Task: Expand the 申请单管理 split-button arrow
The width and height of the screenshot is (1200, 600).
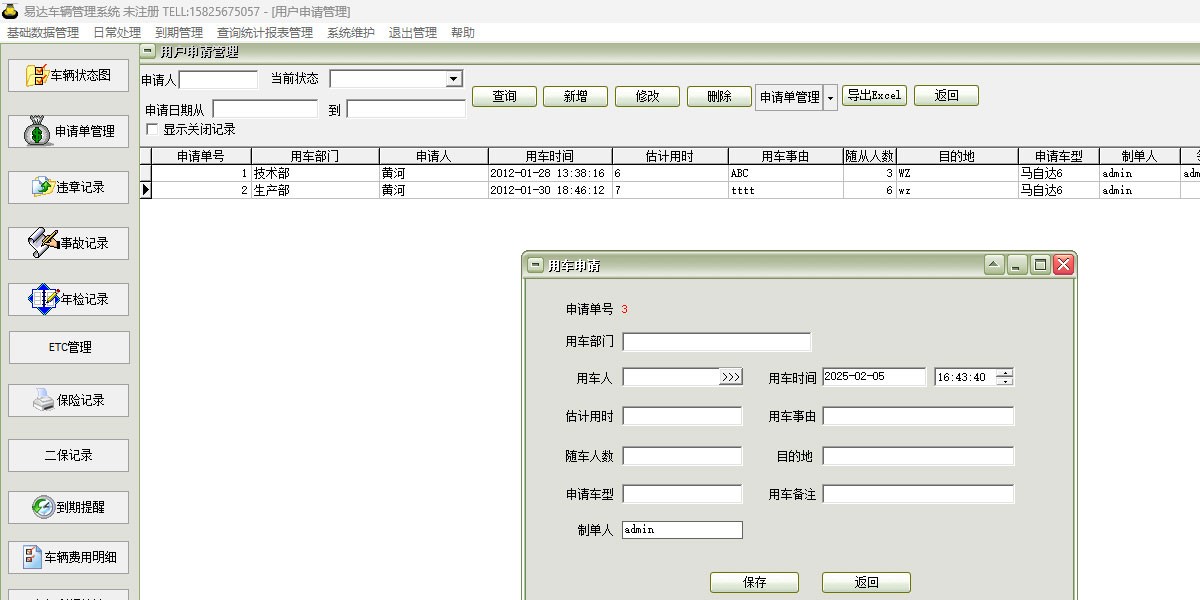Action: [x=830, y=97]
